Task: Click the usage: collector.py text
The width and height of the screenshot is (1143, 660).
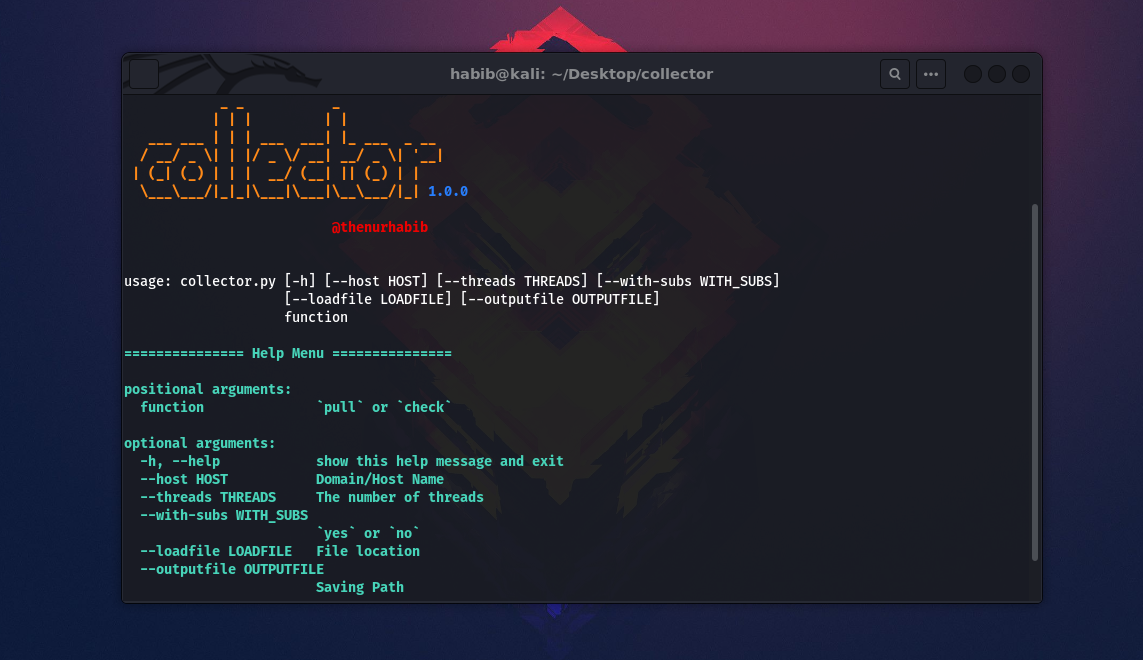Action: coord(200,281)
